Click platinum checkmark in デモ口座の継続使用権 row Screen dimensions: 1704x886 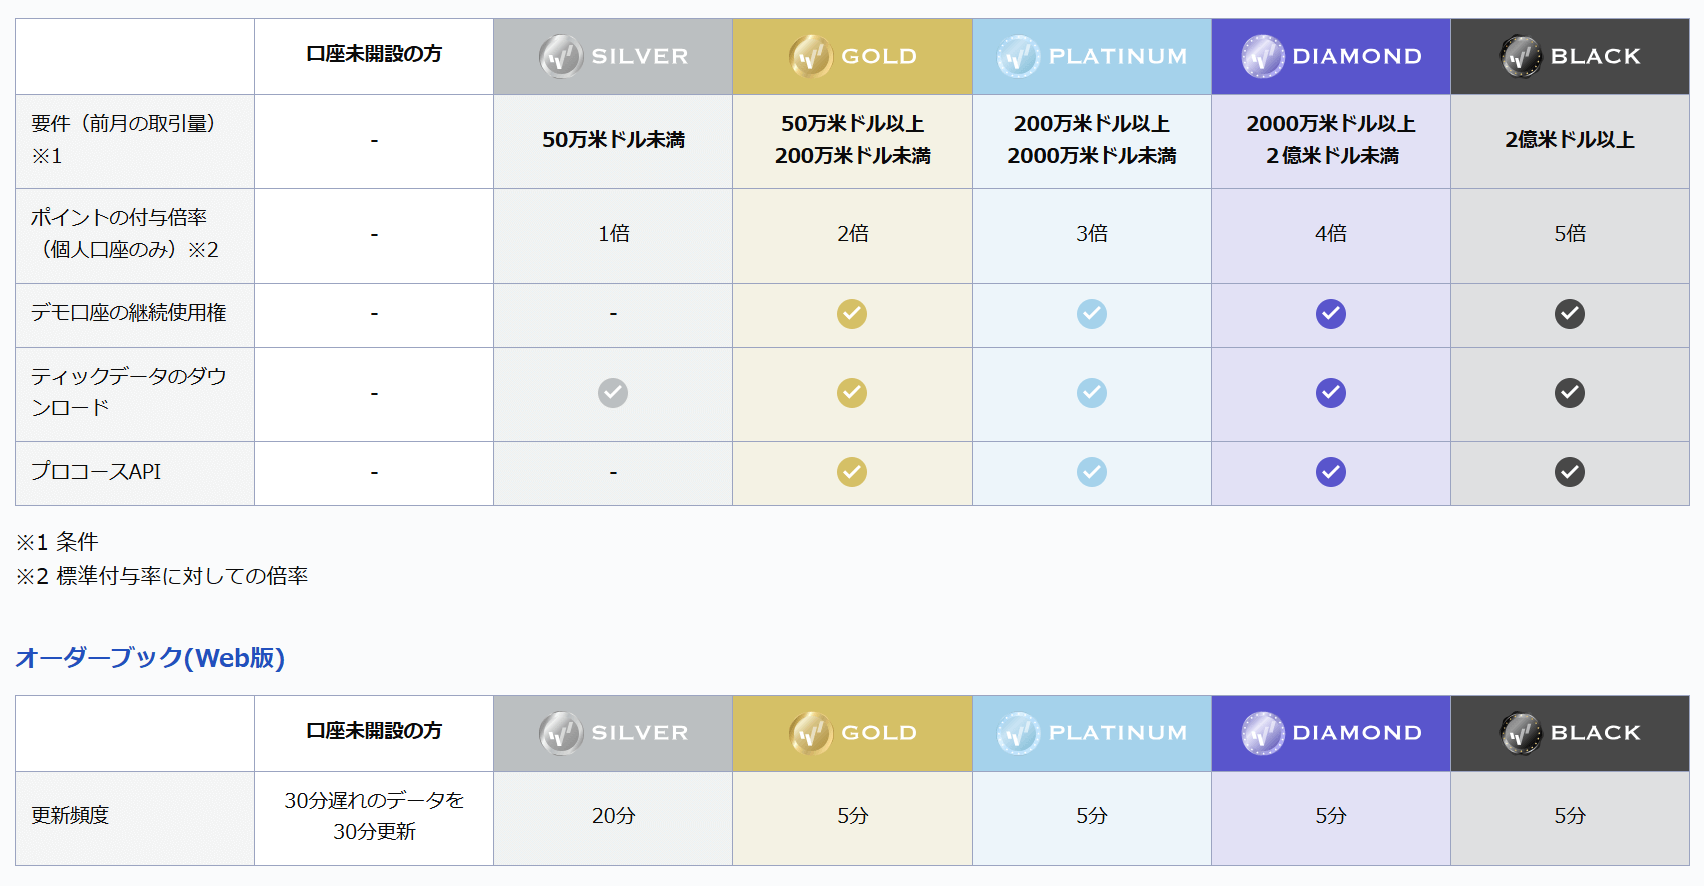coord(1092,314)
